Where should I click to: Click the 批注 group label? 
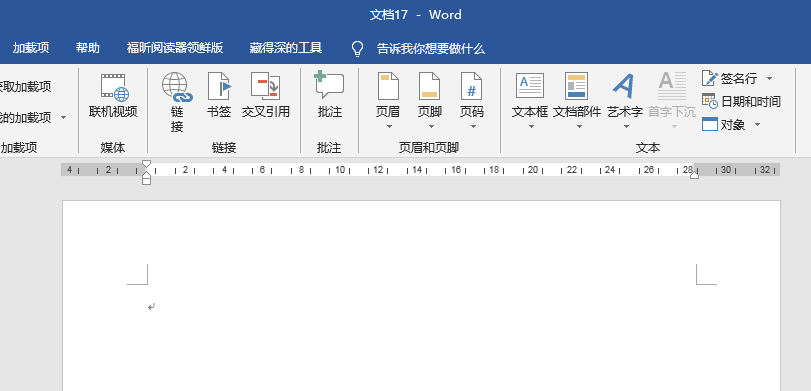point(329,148)
